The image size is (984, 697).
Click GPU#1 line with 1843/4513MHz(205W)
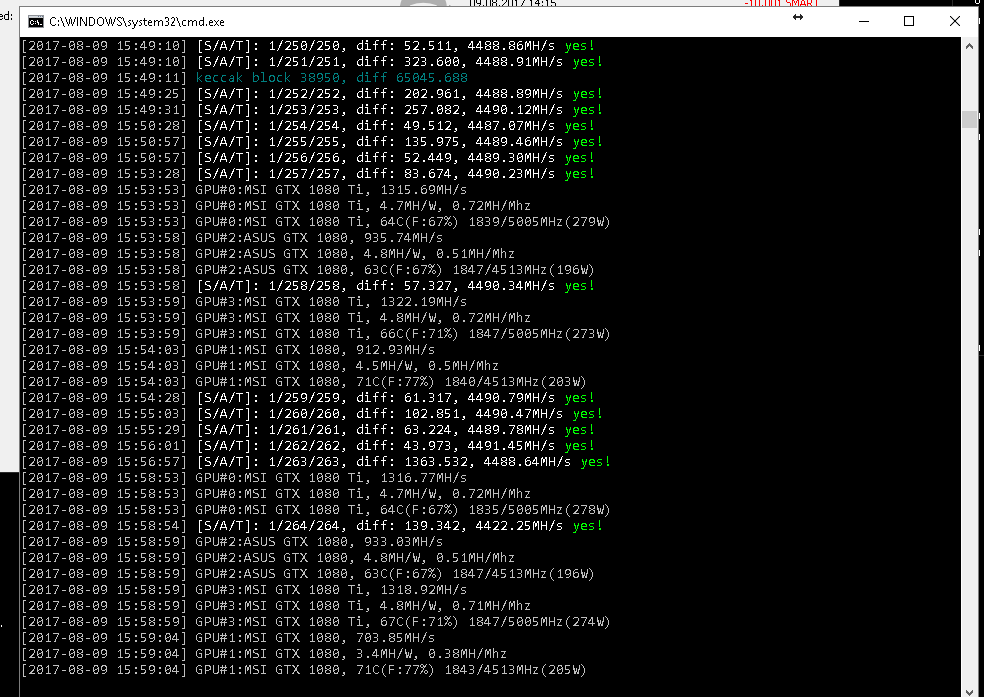[304, 669]
